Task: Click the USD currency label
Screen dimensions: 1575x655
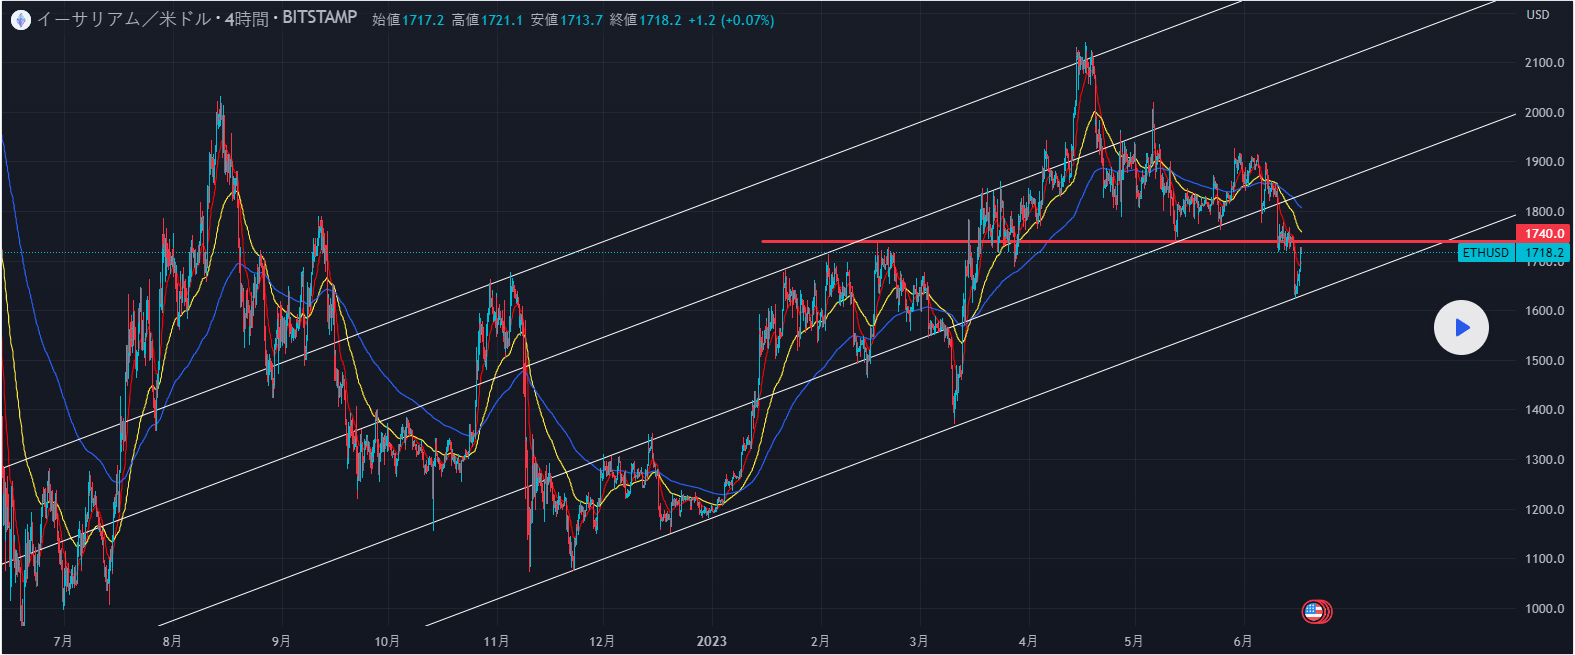Action: (1537, 15)
